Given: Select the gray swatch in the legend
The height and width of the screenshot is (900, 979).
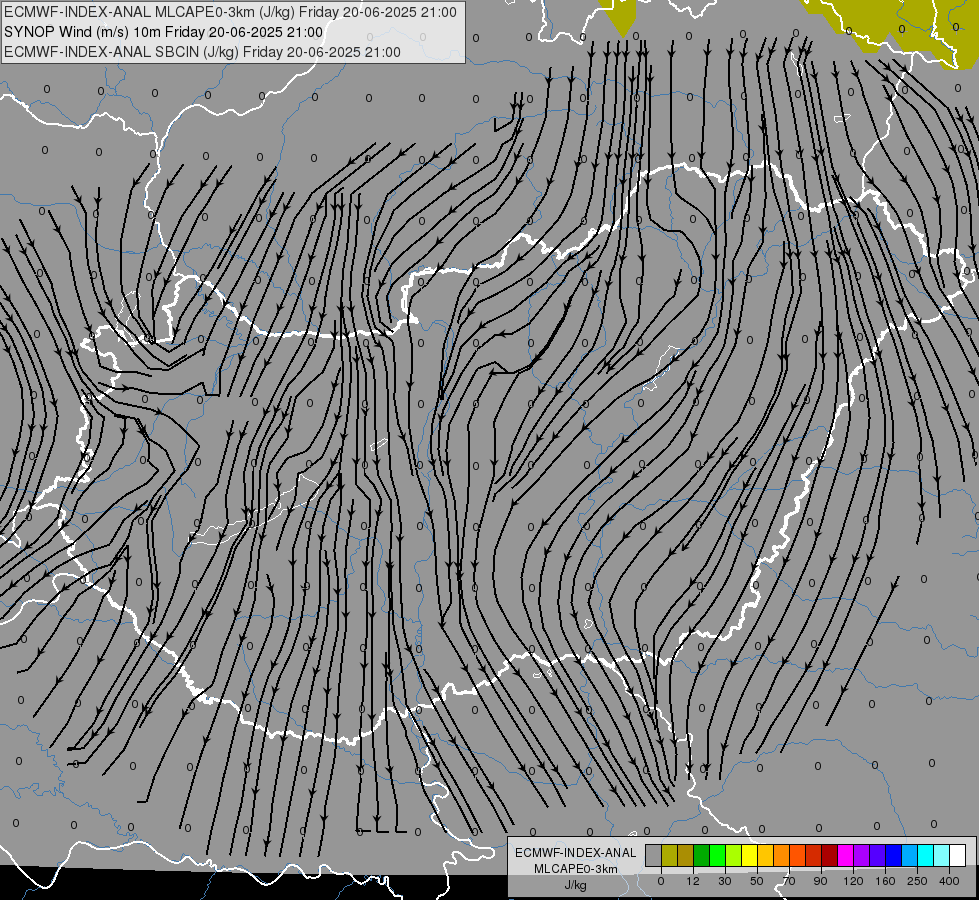Looking at the screenshot, I should click(x=653, y=856).
